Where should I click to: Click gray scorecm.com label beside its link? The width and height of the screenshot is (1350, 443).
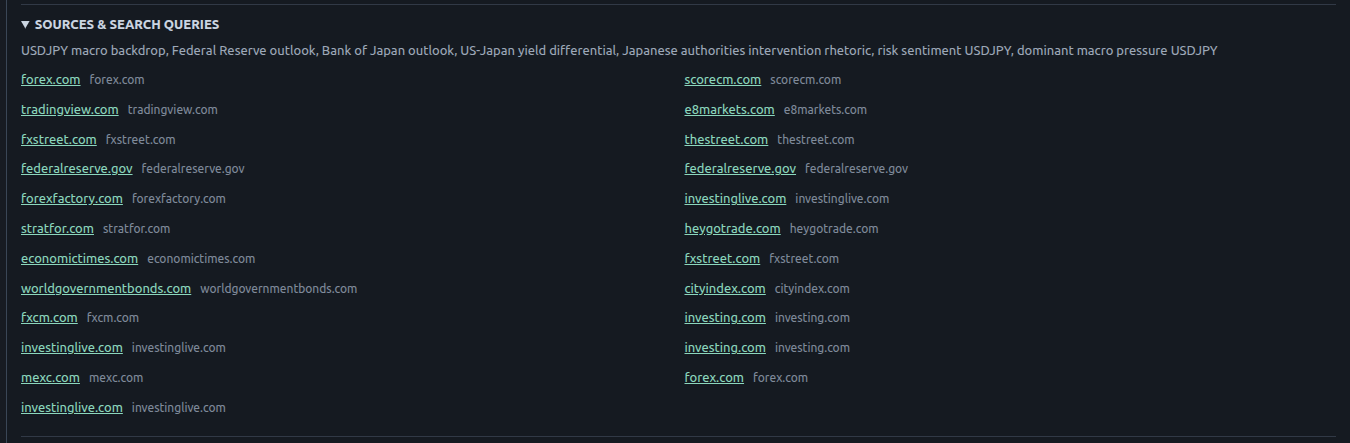pos(806,79)
